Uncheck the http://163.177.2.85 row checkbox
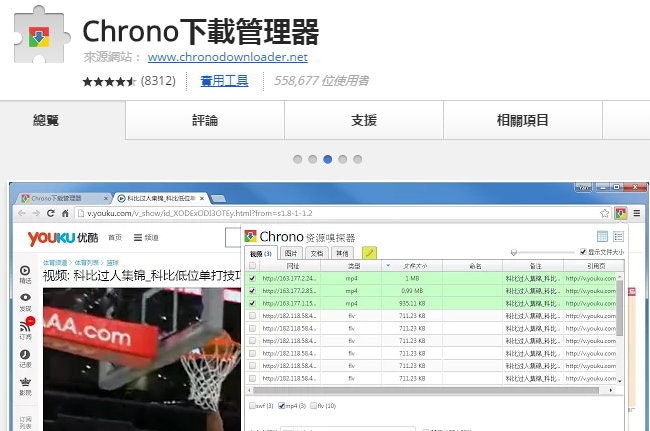 (x=252, y=291)
